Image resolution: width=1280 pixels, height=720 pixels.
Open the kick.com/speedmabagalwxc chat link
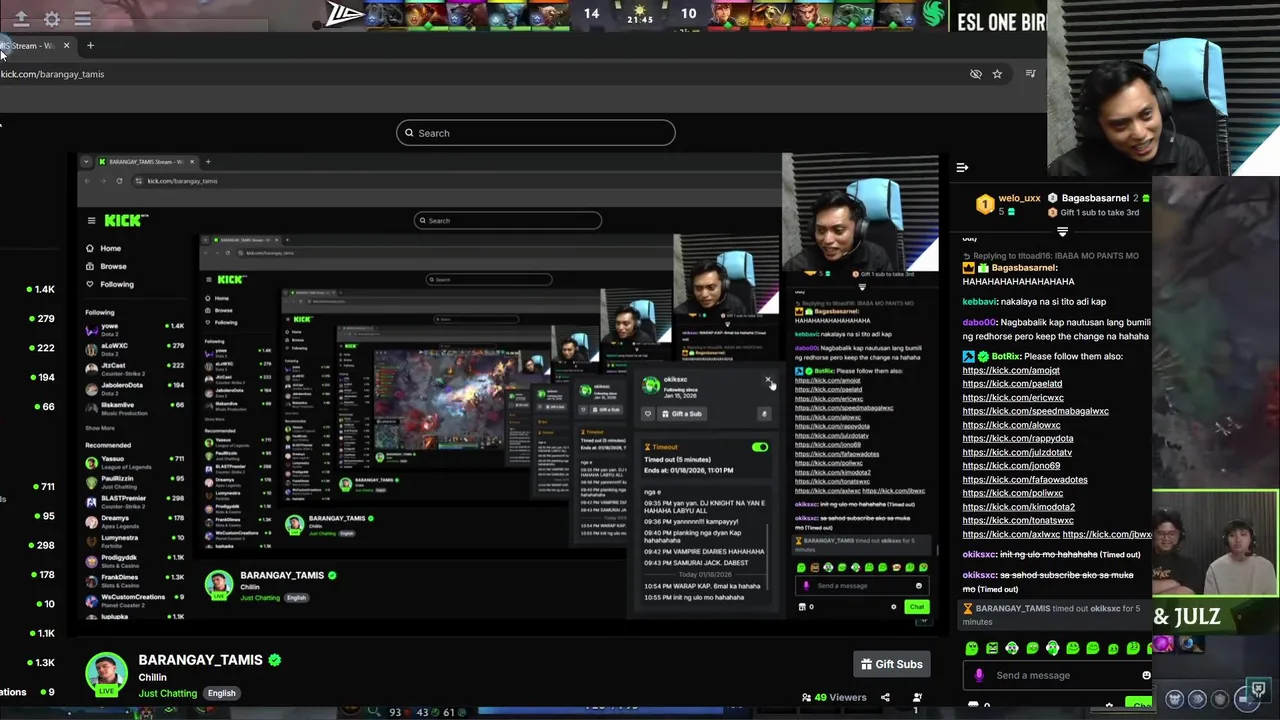(x=1035, y=411)
